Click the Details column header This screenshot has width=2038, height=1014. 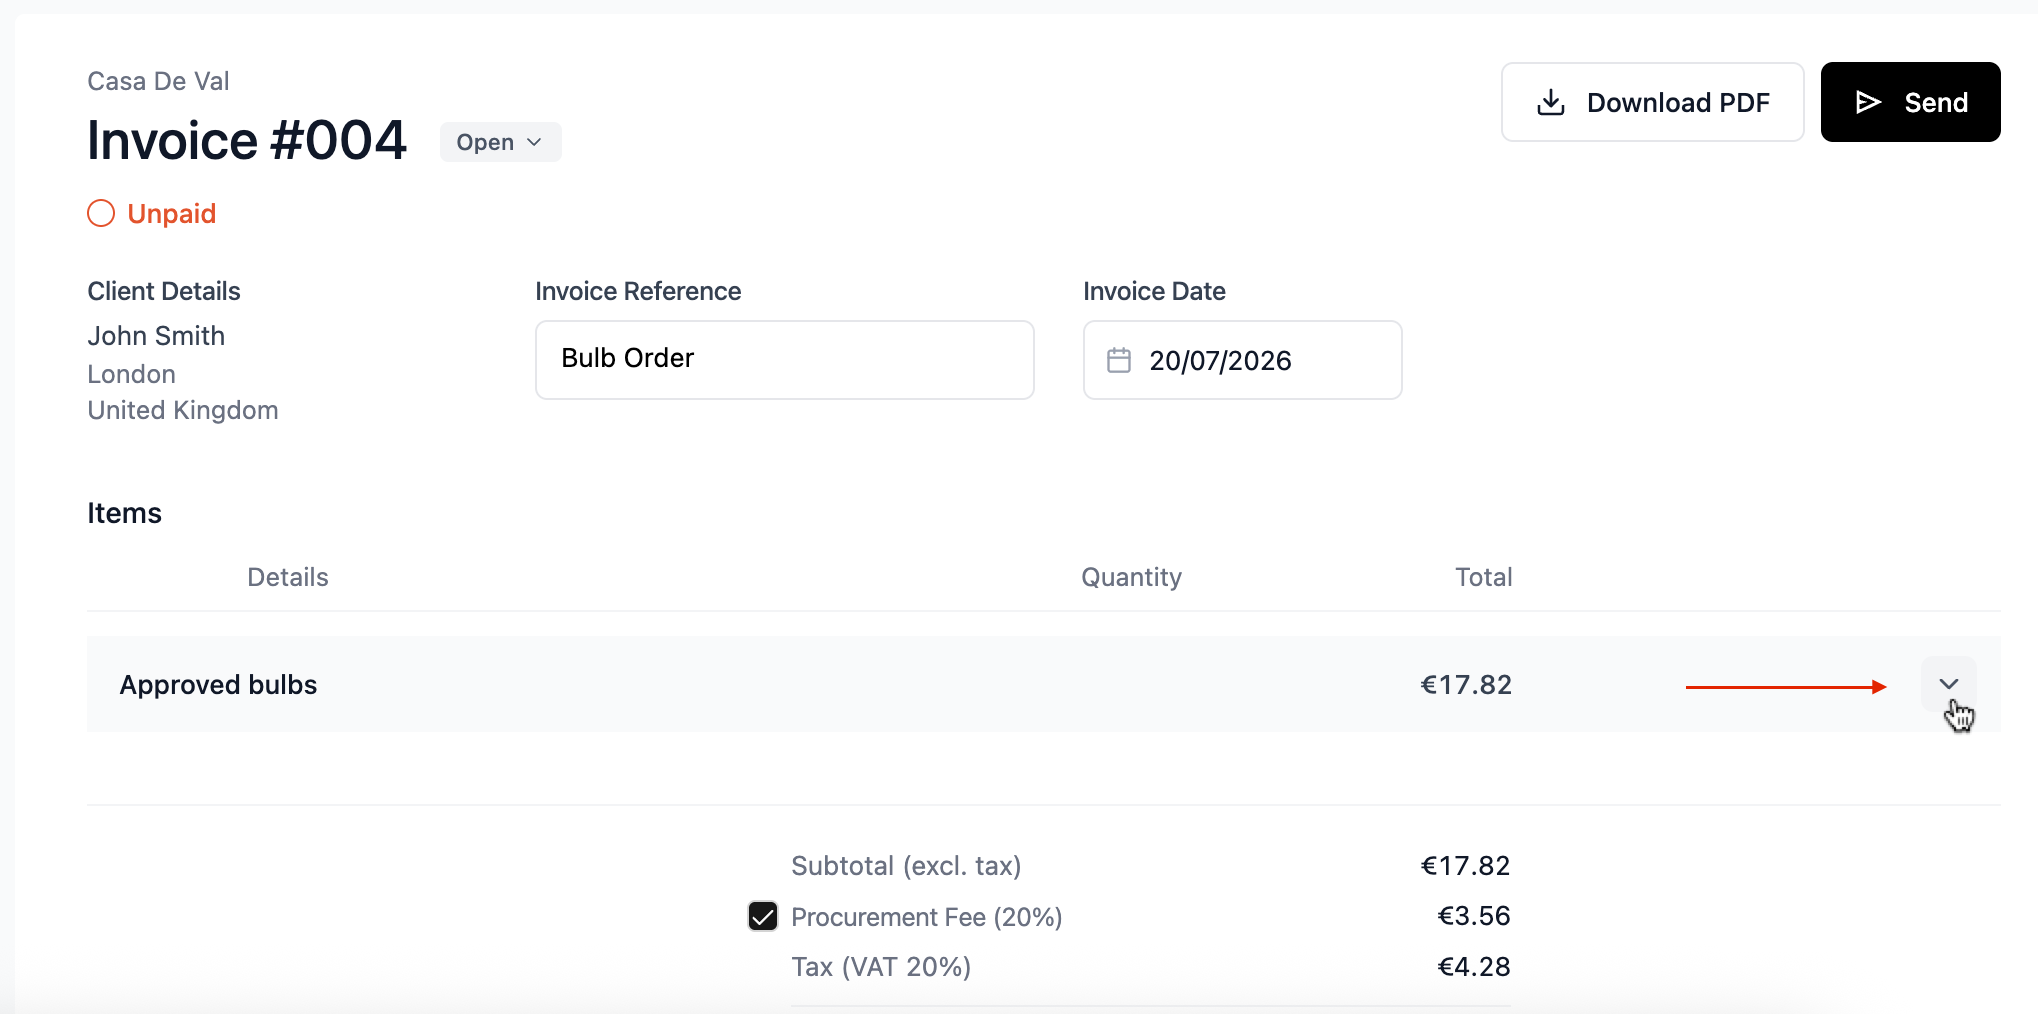coord(288,577)
